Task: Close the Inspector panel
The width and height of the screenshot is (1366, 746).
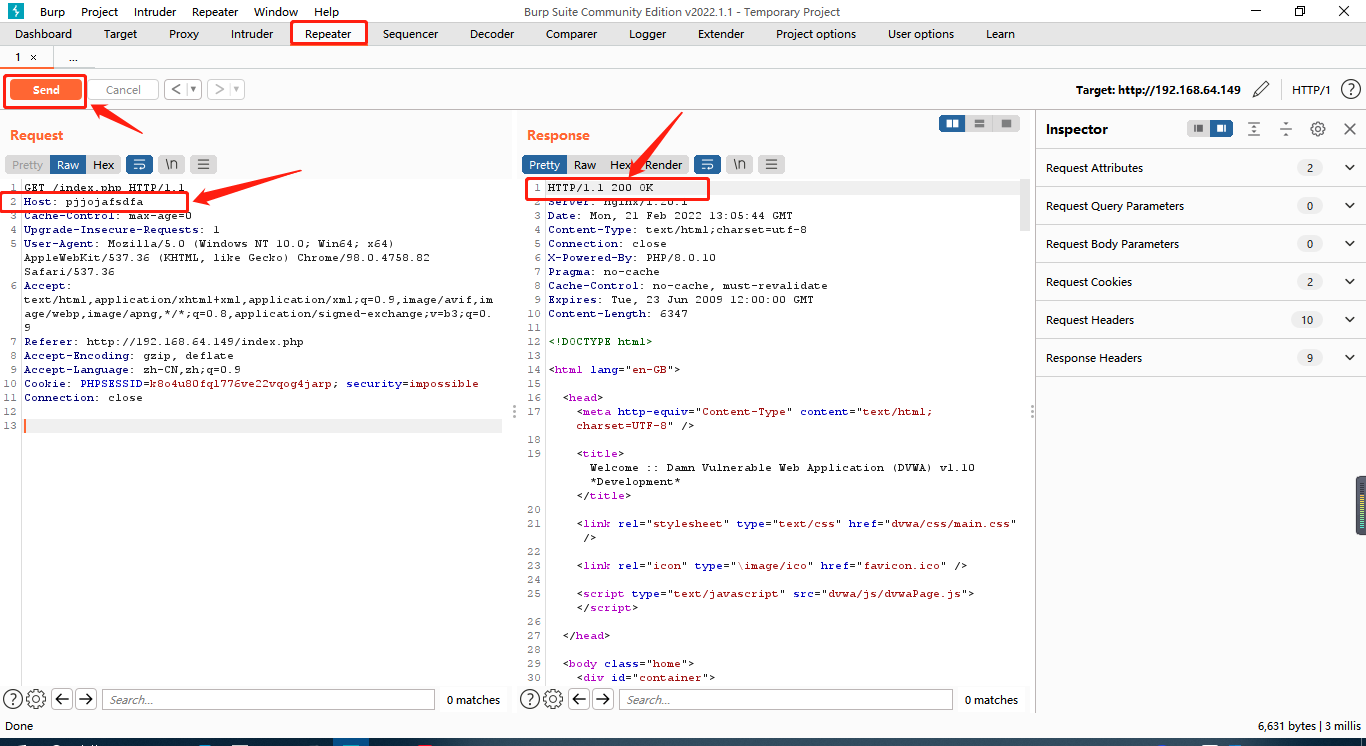Action: (1349, 129)
